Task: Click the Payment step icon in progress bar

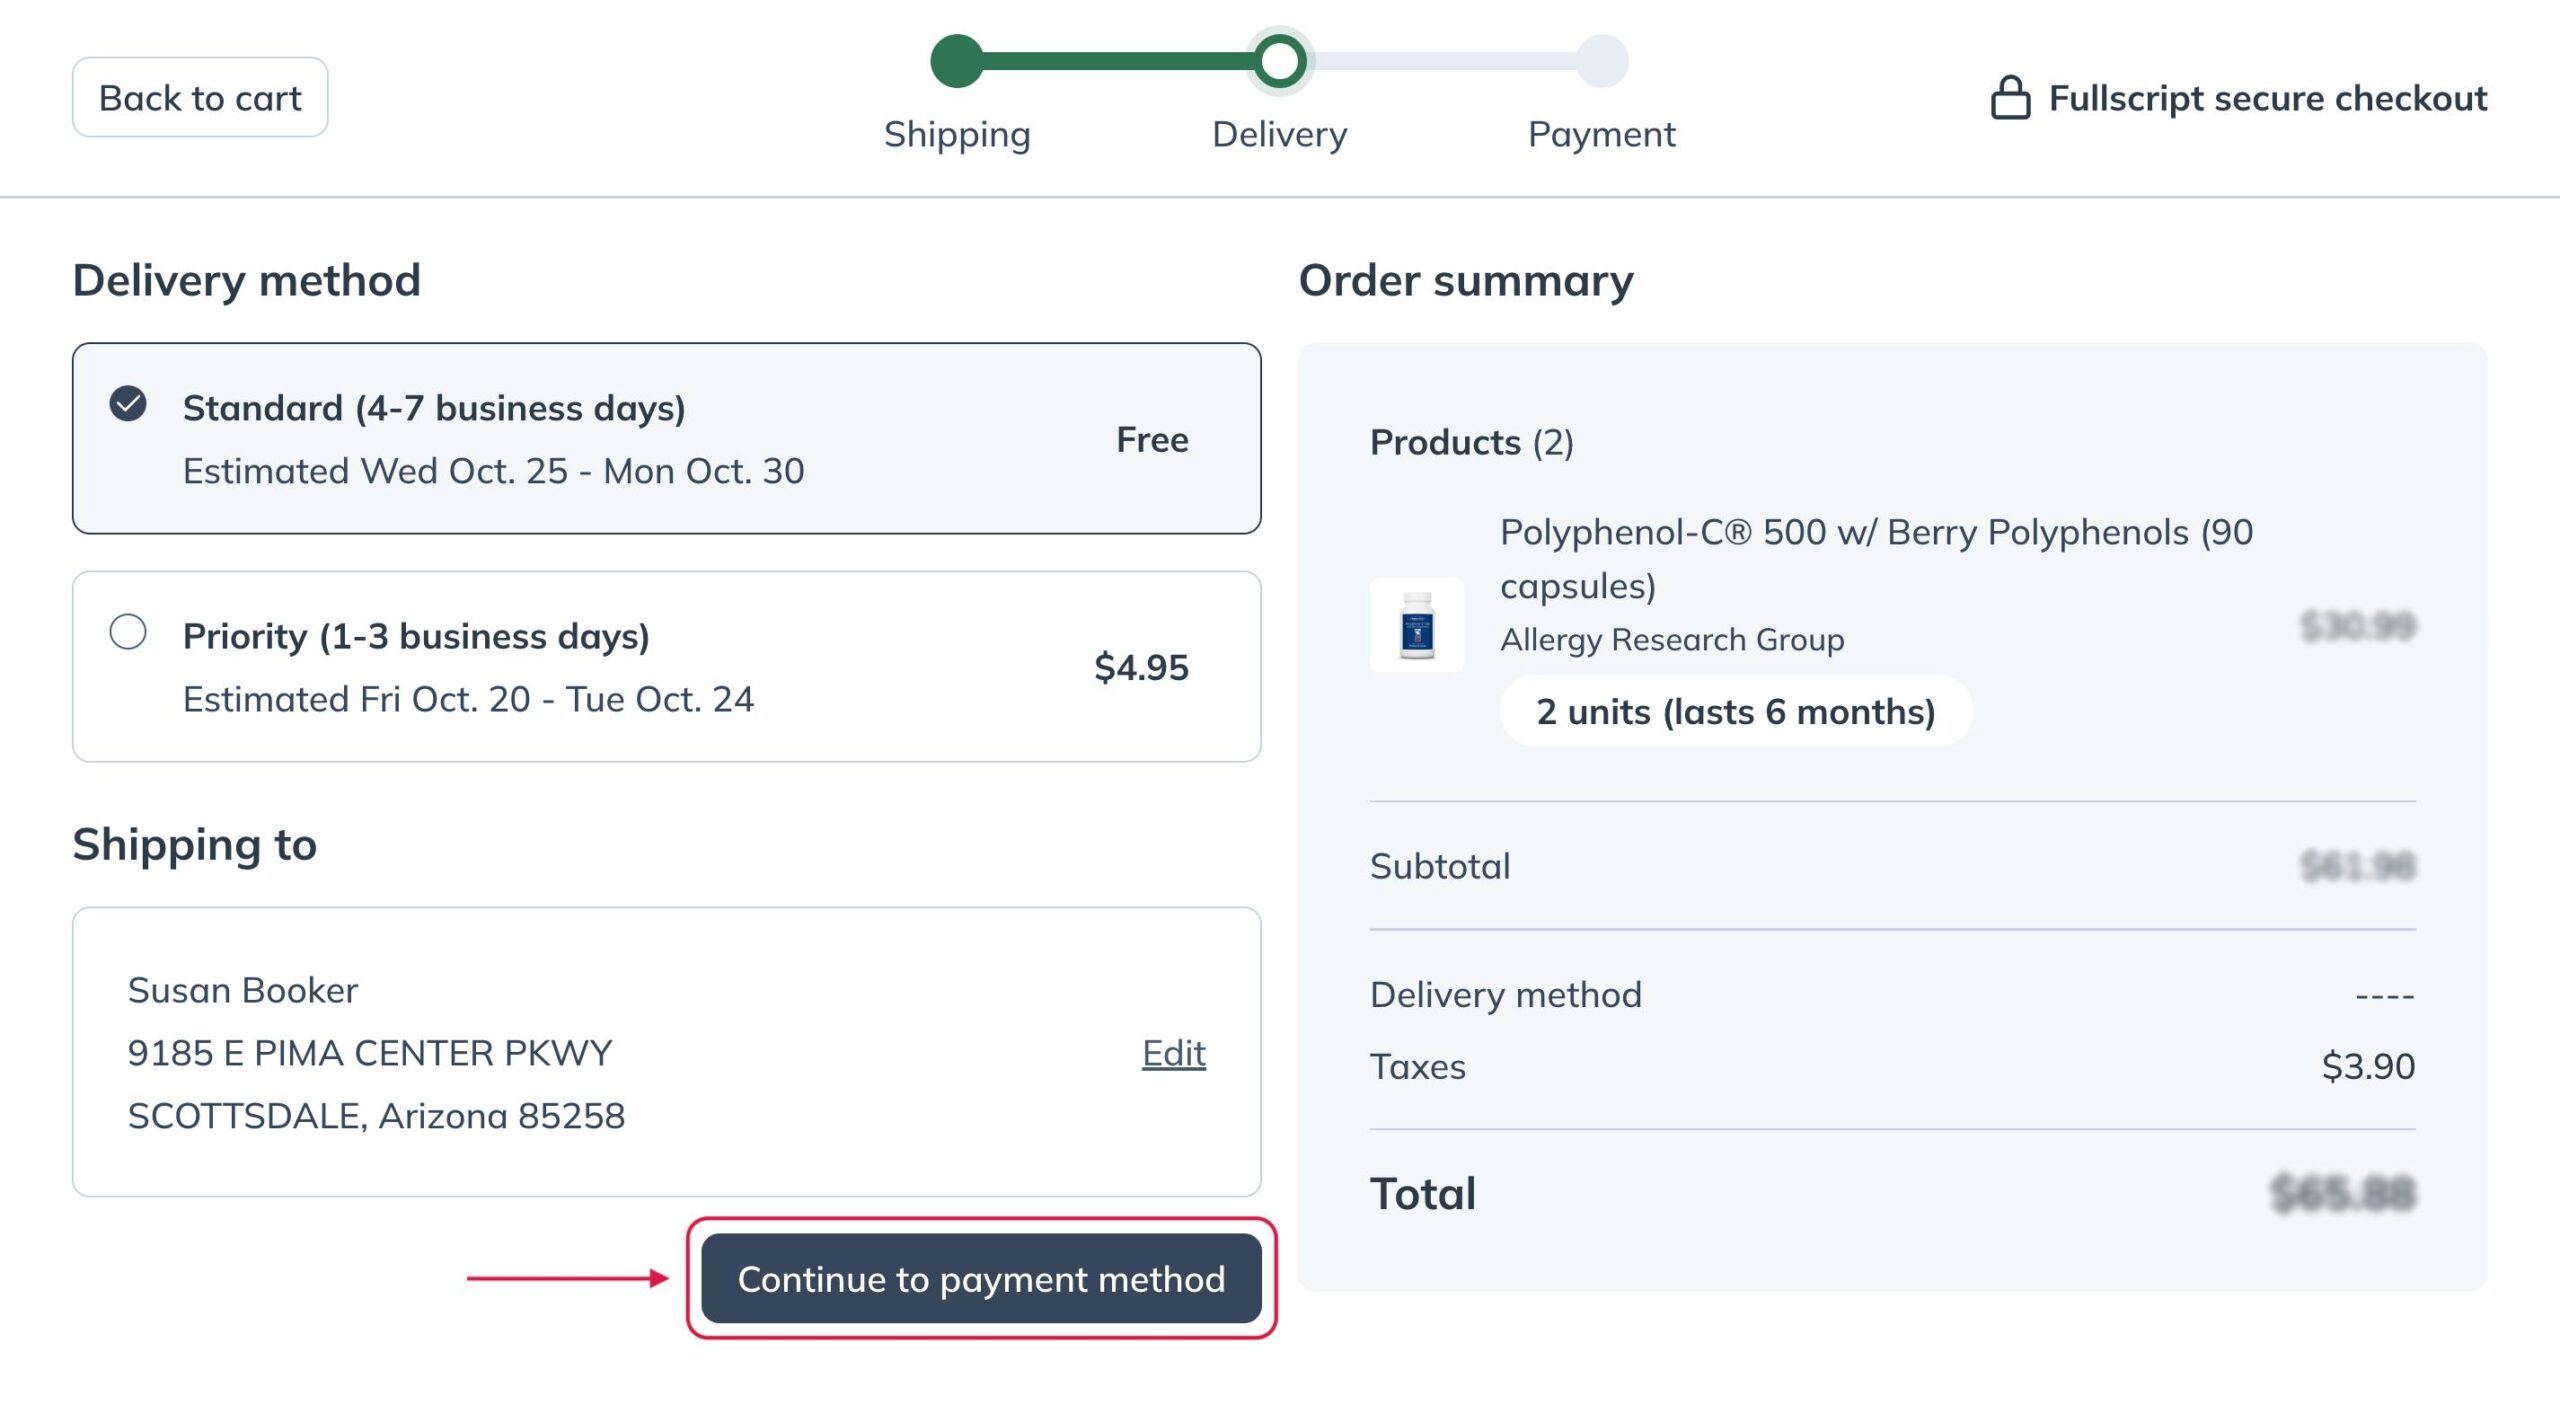Action: pos(1600,62)
